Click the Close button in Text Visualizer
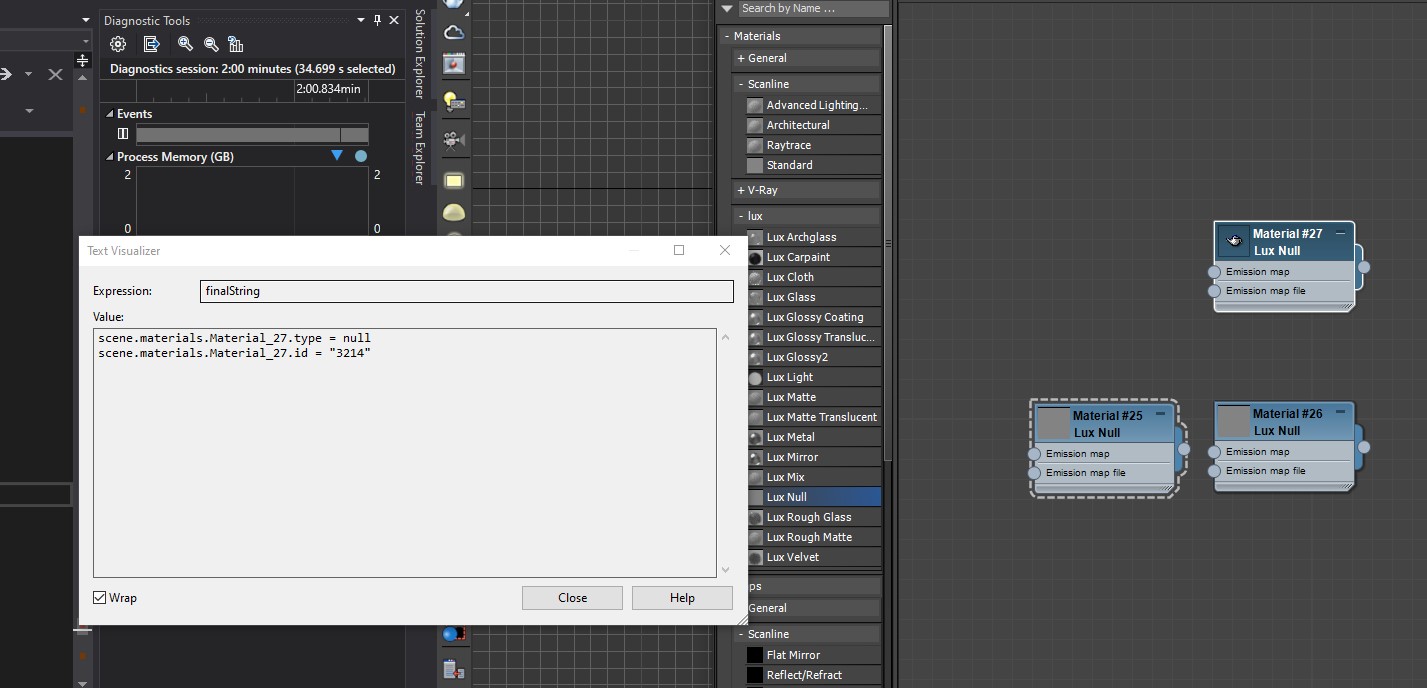This screenshot has width=1427, height=688. point(572,598)
